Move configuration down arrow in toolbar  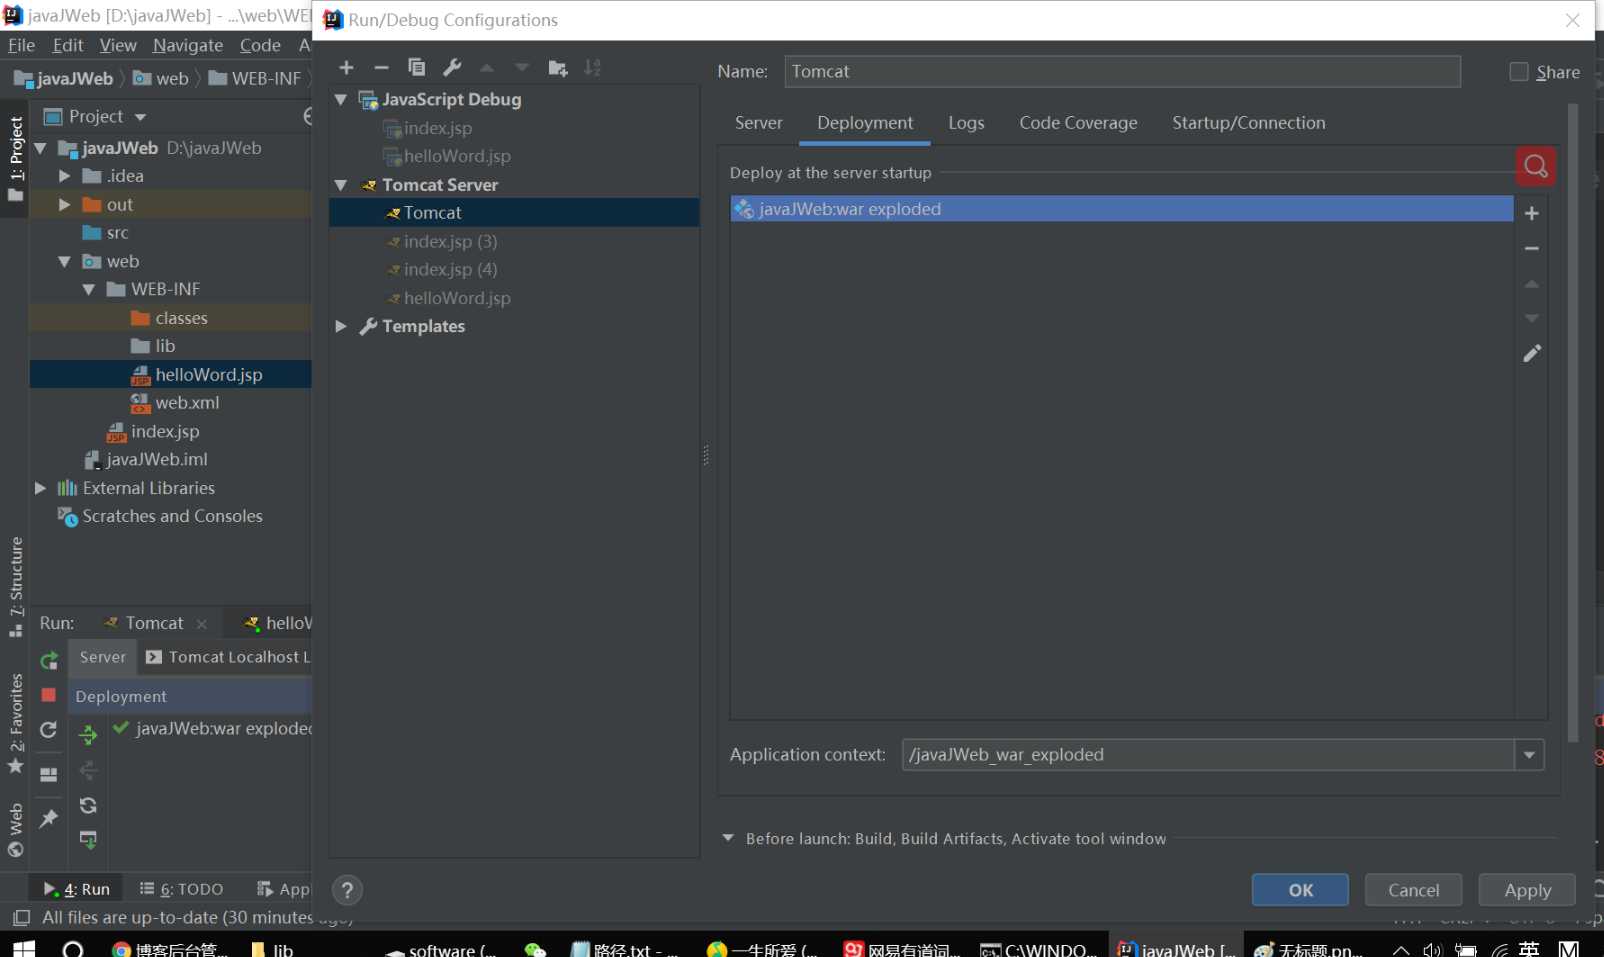click(522, 68)
